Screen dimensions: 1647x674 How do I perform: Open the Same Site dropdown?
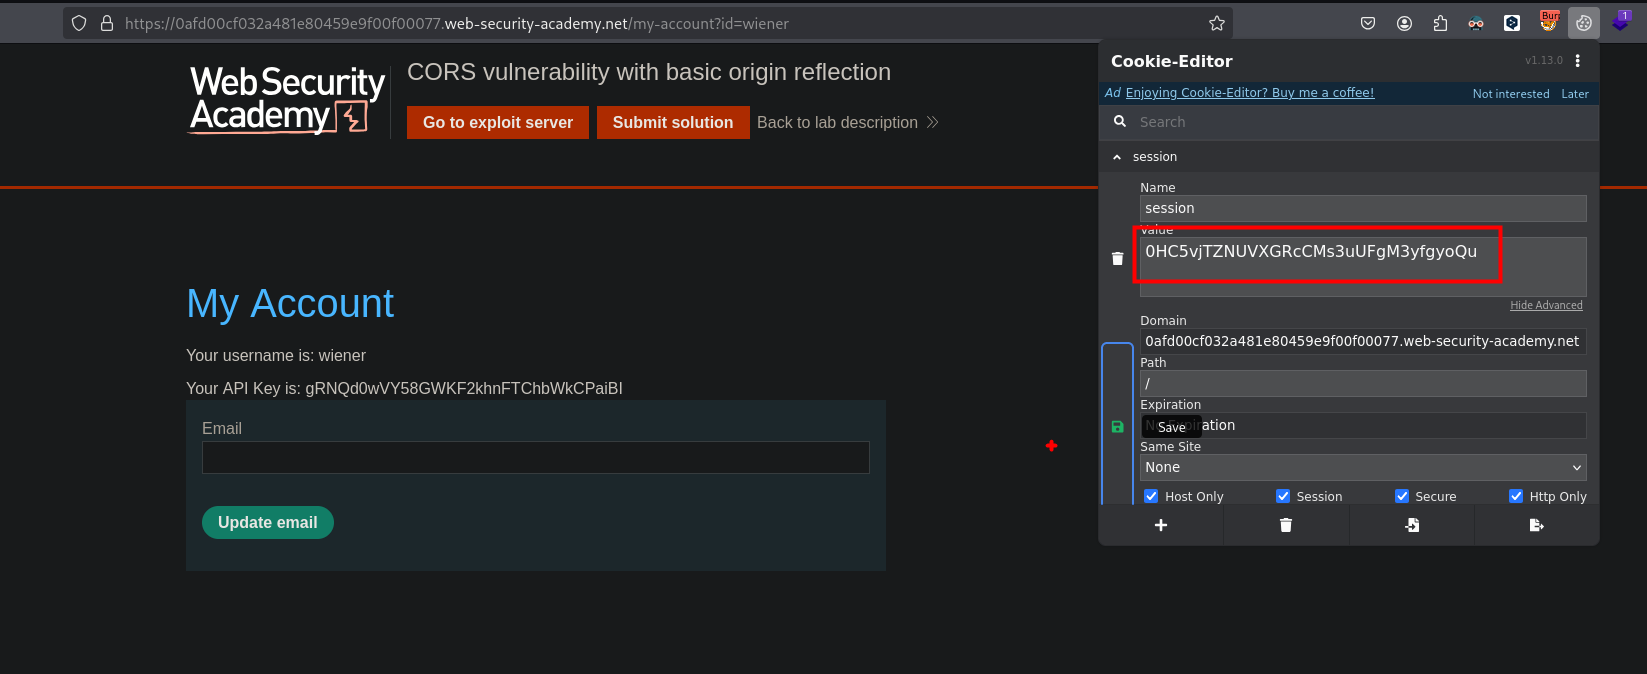point(1362,467)
